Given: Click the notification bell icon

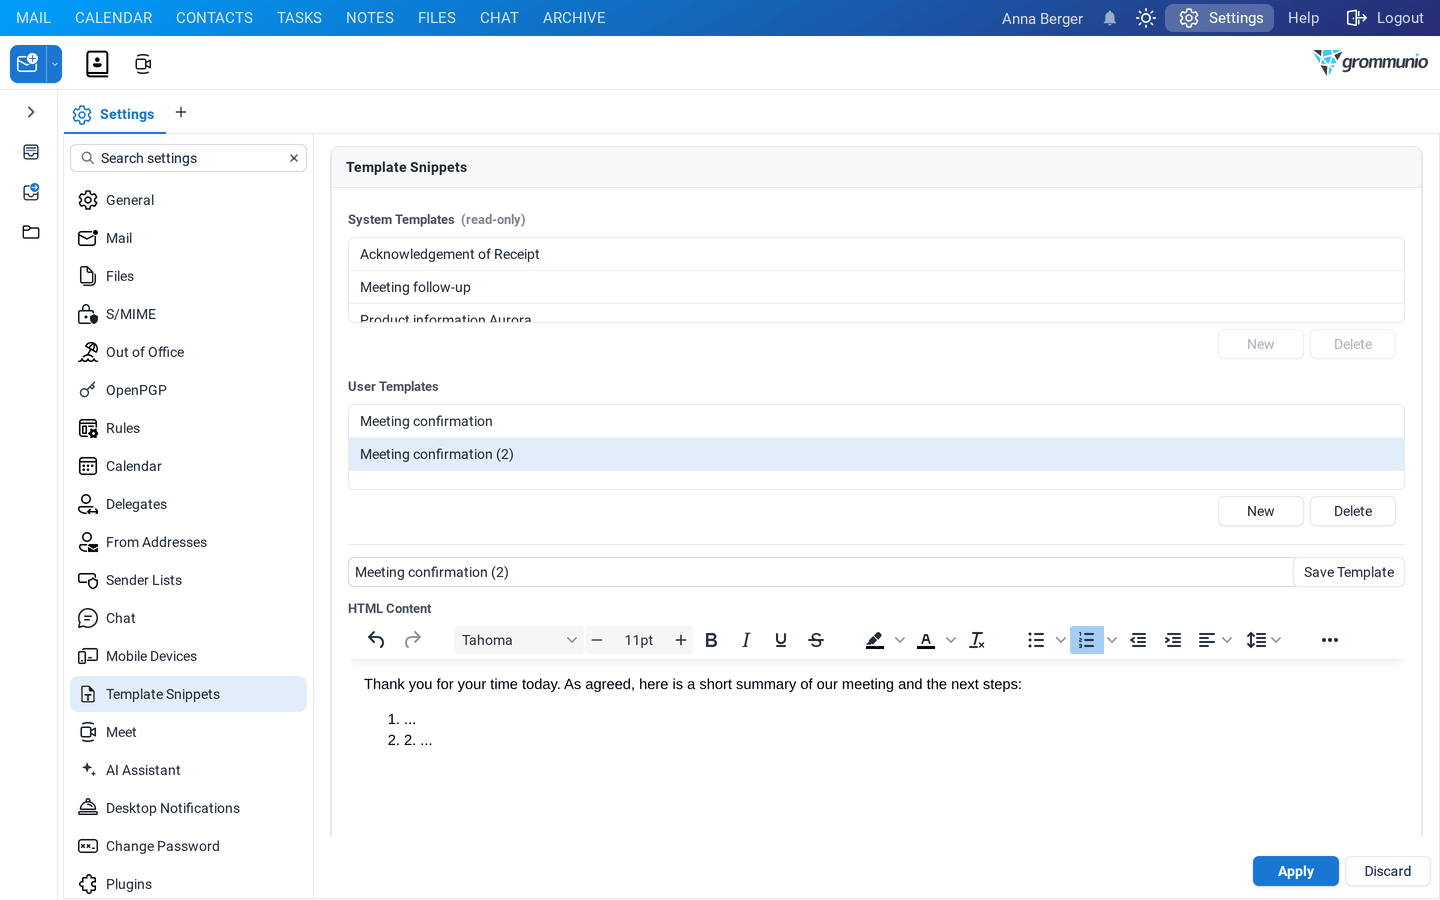Looking at the screenshot, I should tap(1110, 18).
